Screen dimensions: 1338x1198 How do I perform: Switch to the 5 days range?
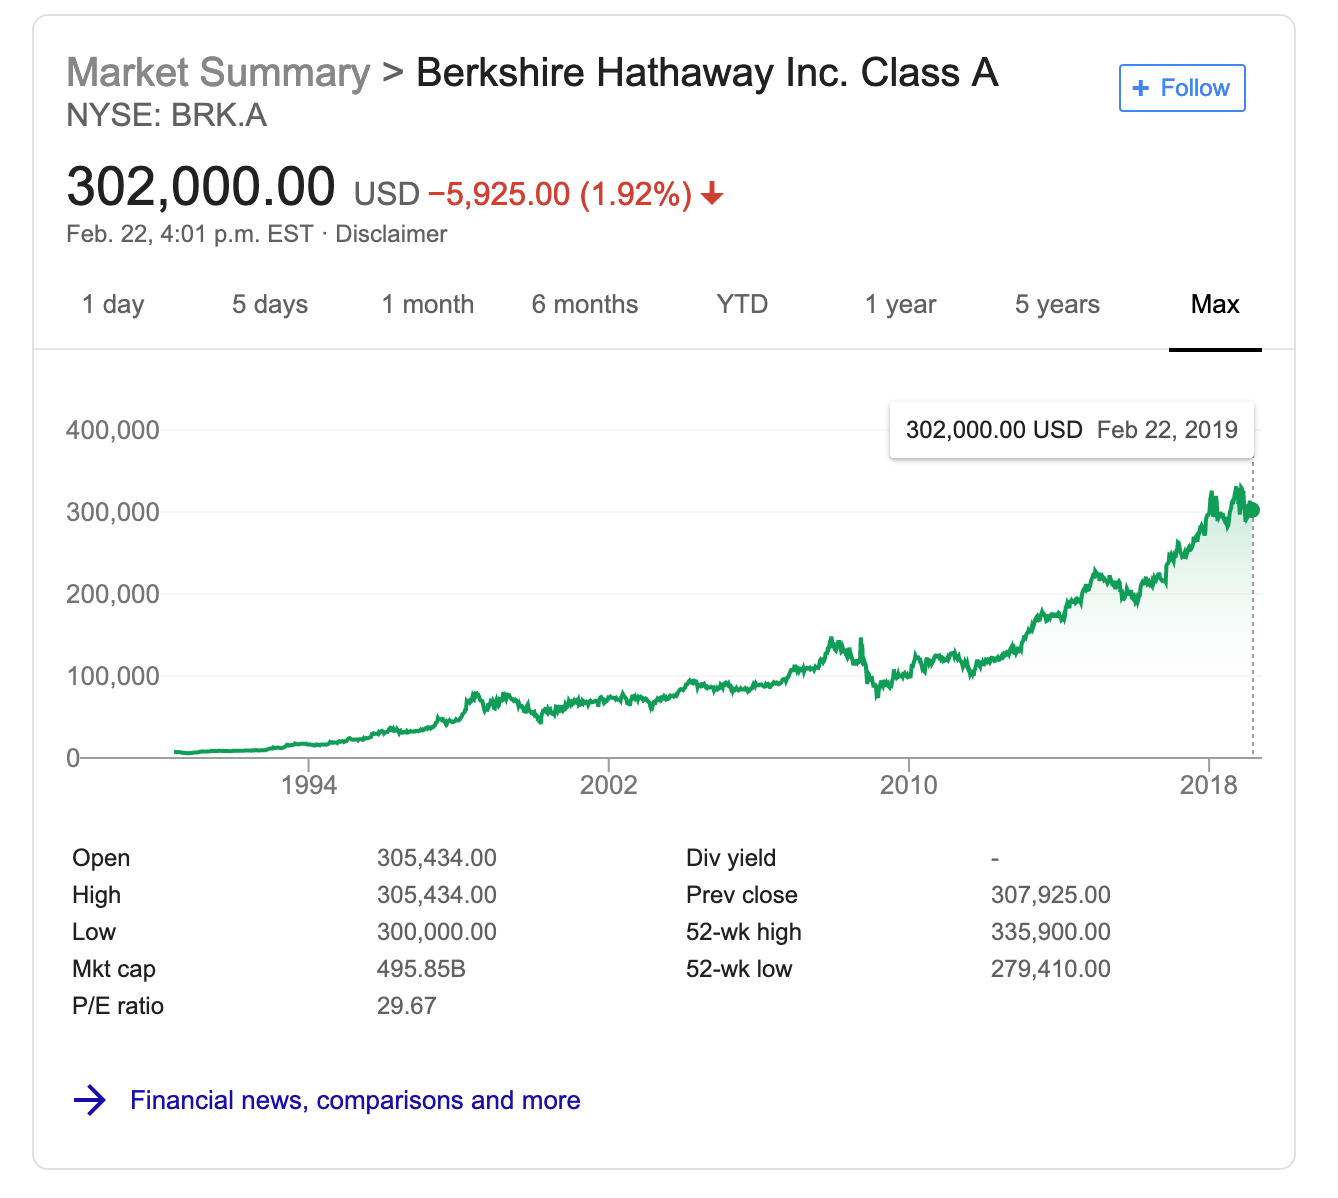coord(270,304)
